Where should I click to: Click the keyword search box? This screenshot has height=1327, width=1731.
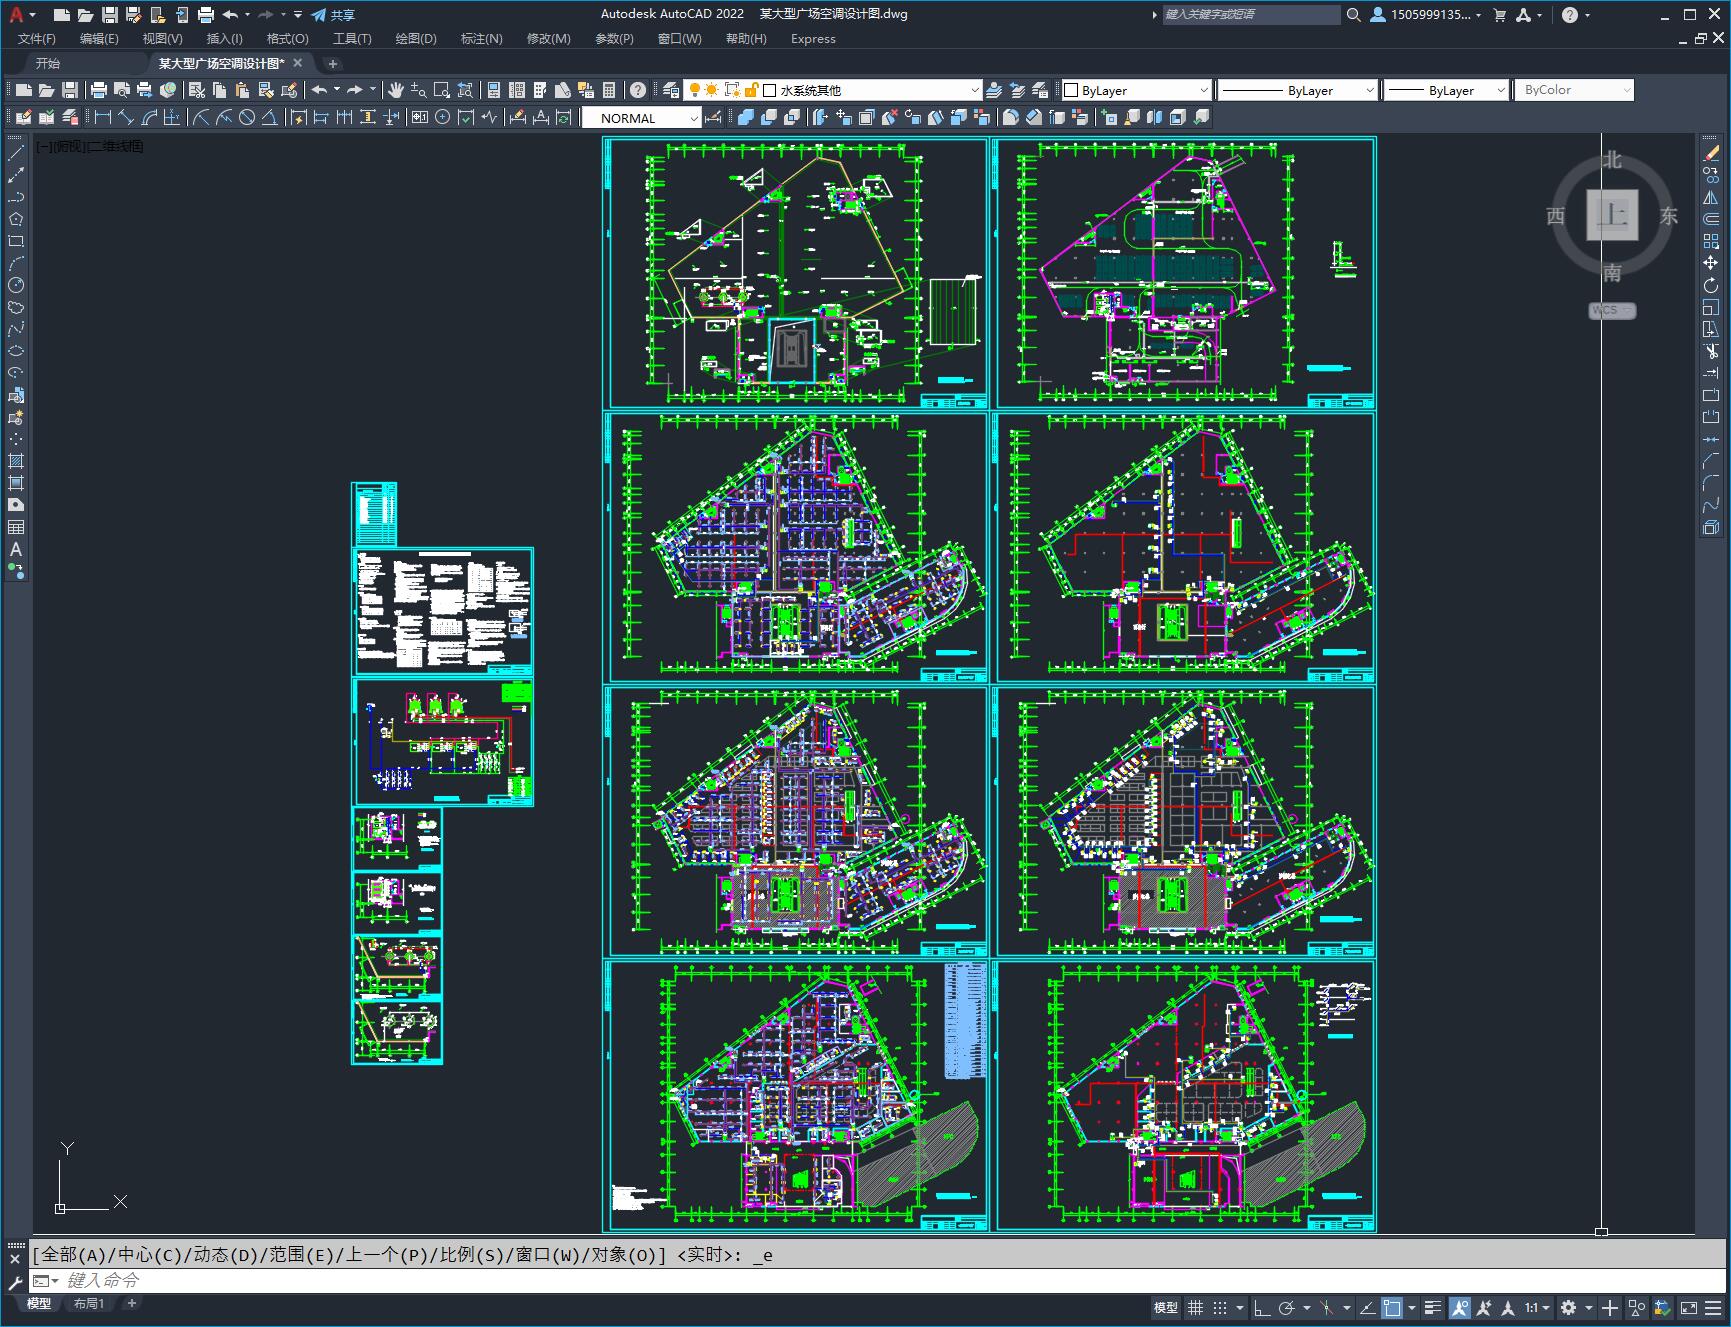[1251, 15]
